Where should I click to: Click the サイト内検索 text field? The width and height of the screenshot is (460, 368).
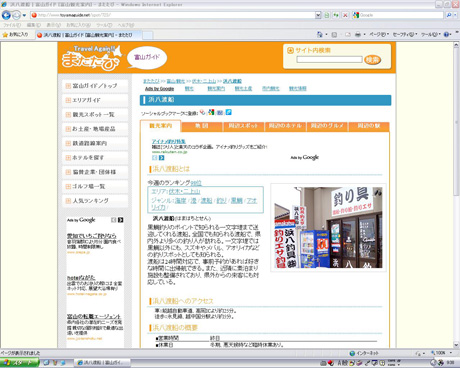[x=329, y=60]
